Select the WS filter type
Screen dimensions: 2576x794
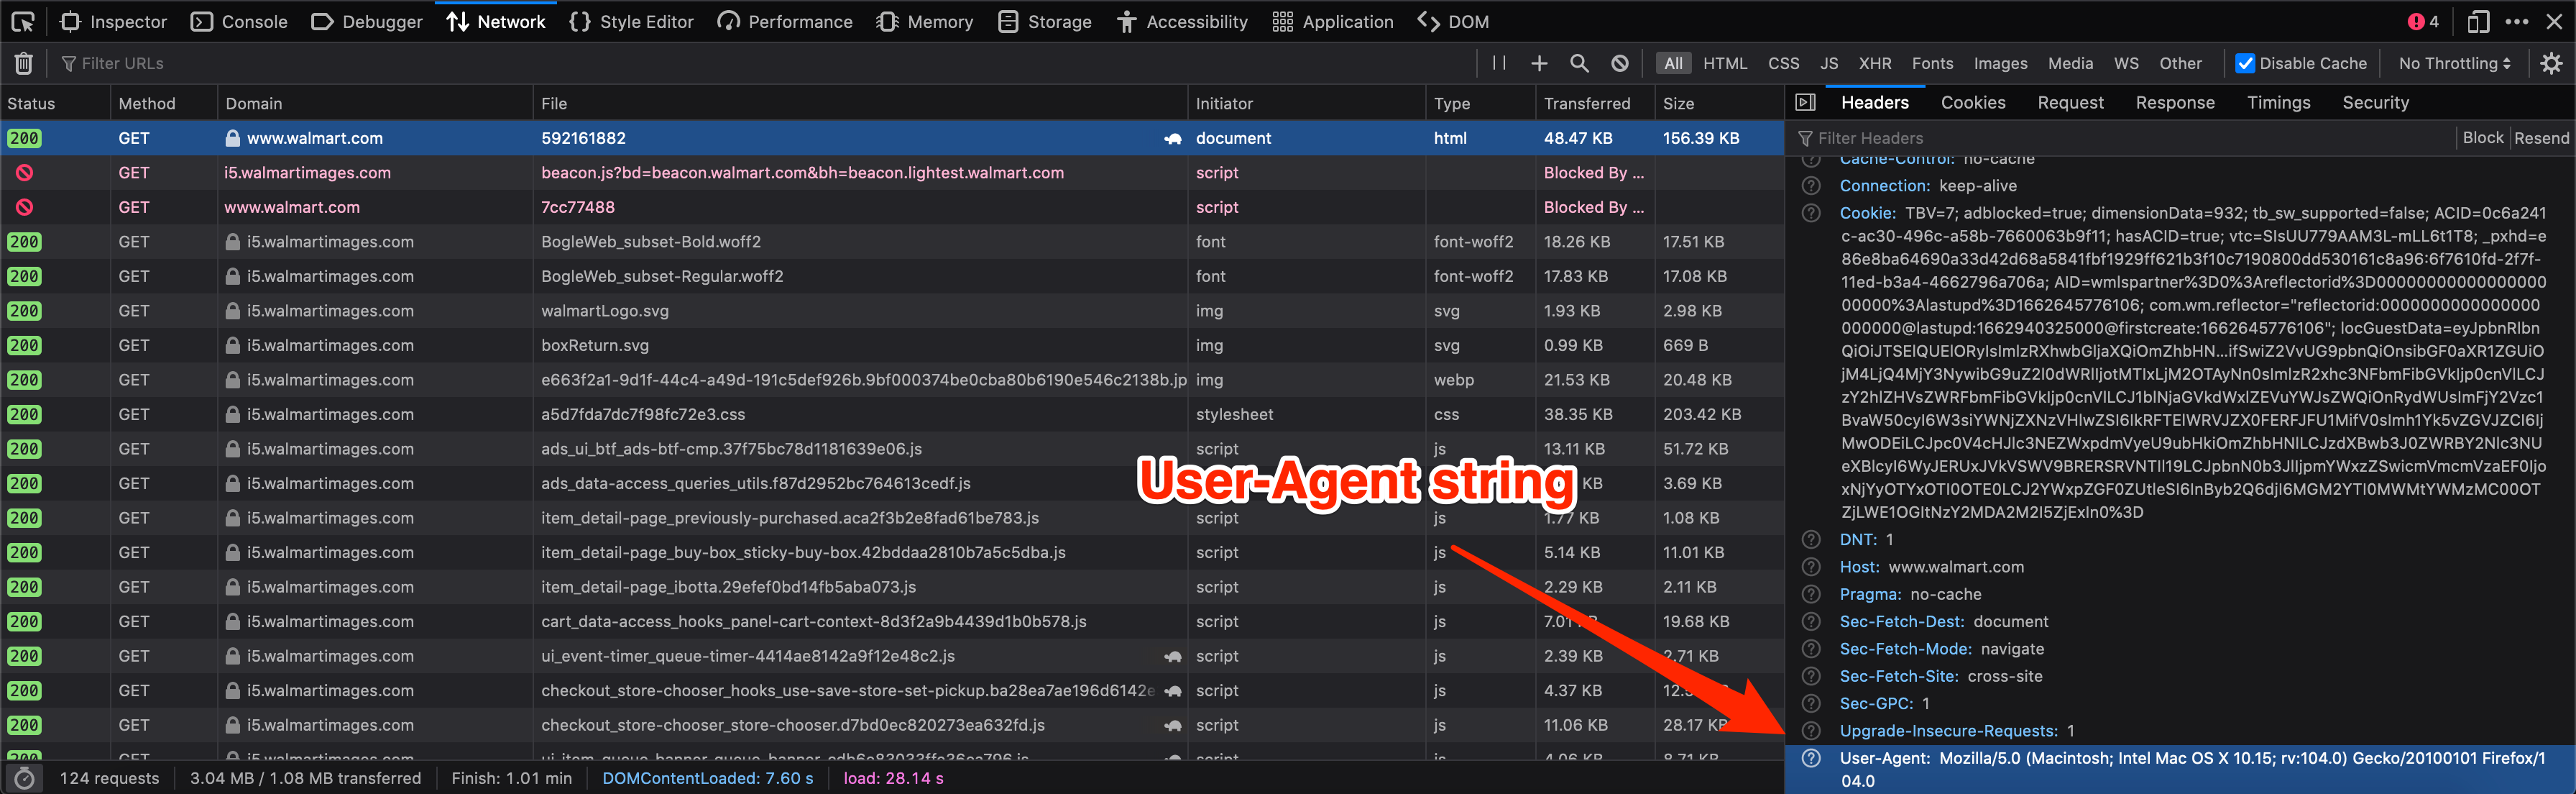pos(2126,64)
